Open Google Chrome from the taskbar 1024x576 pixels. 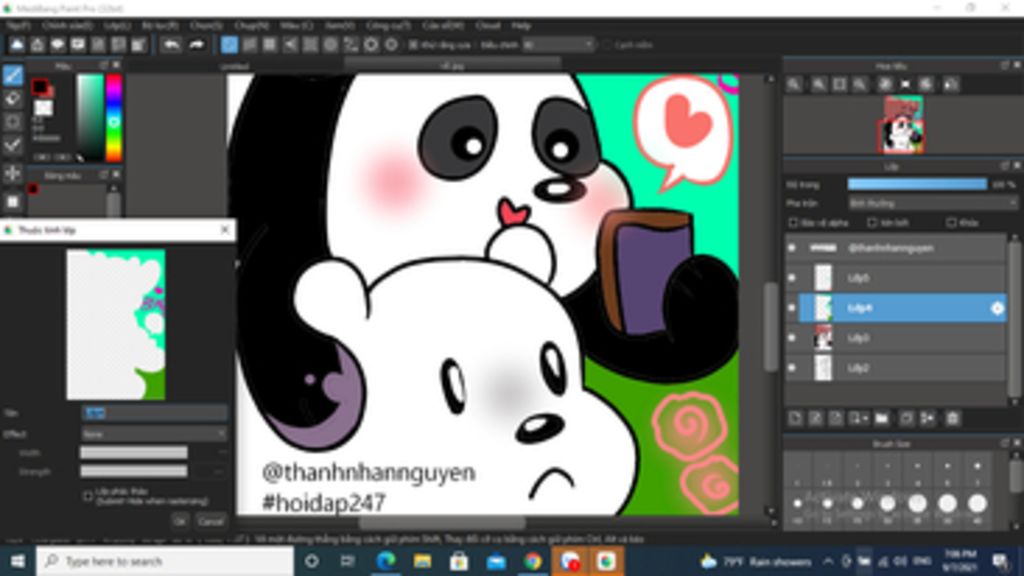pyautogui.click(x=532, y=561)
